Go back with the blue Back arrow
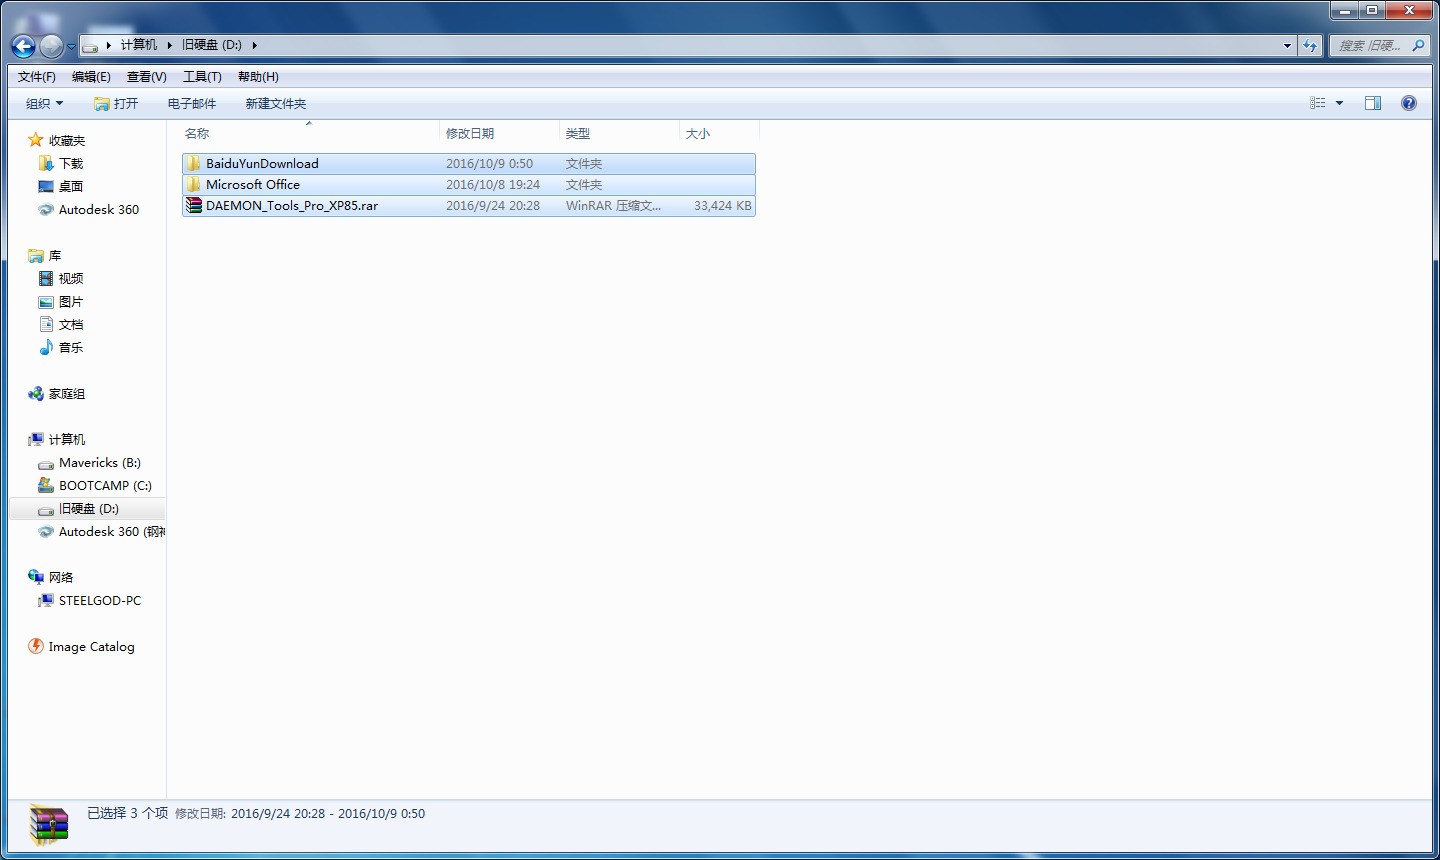This screenshot has height=860, width=1440. coord(23,46)
